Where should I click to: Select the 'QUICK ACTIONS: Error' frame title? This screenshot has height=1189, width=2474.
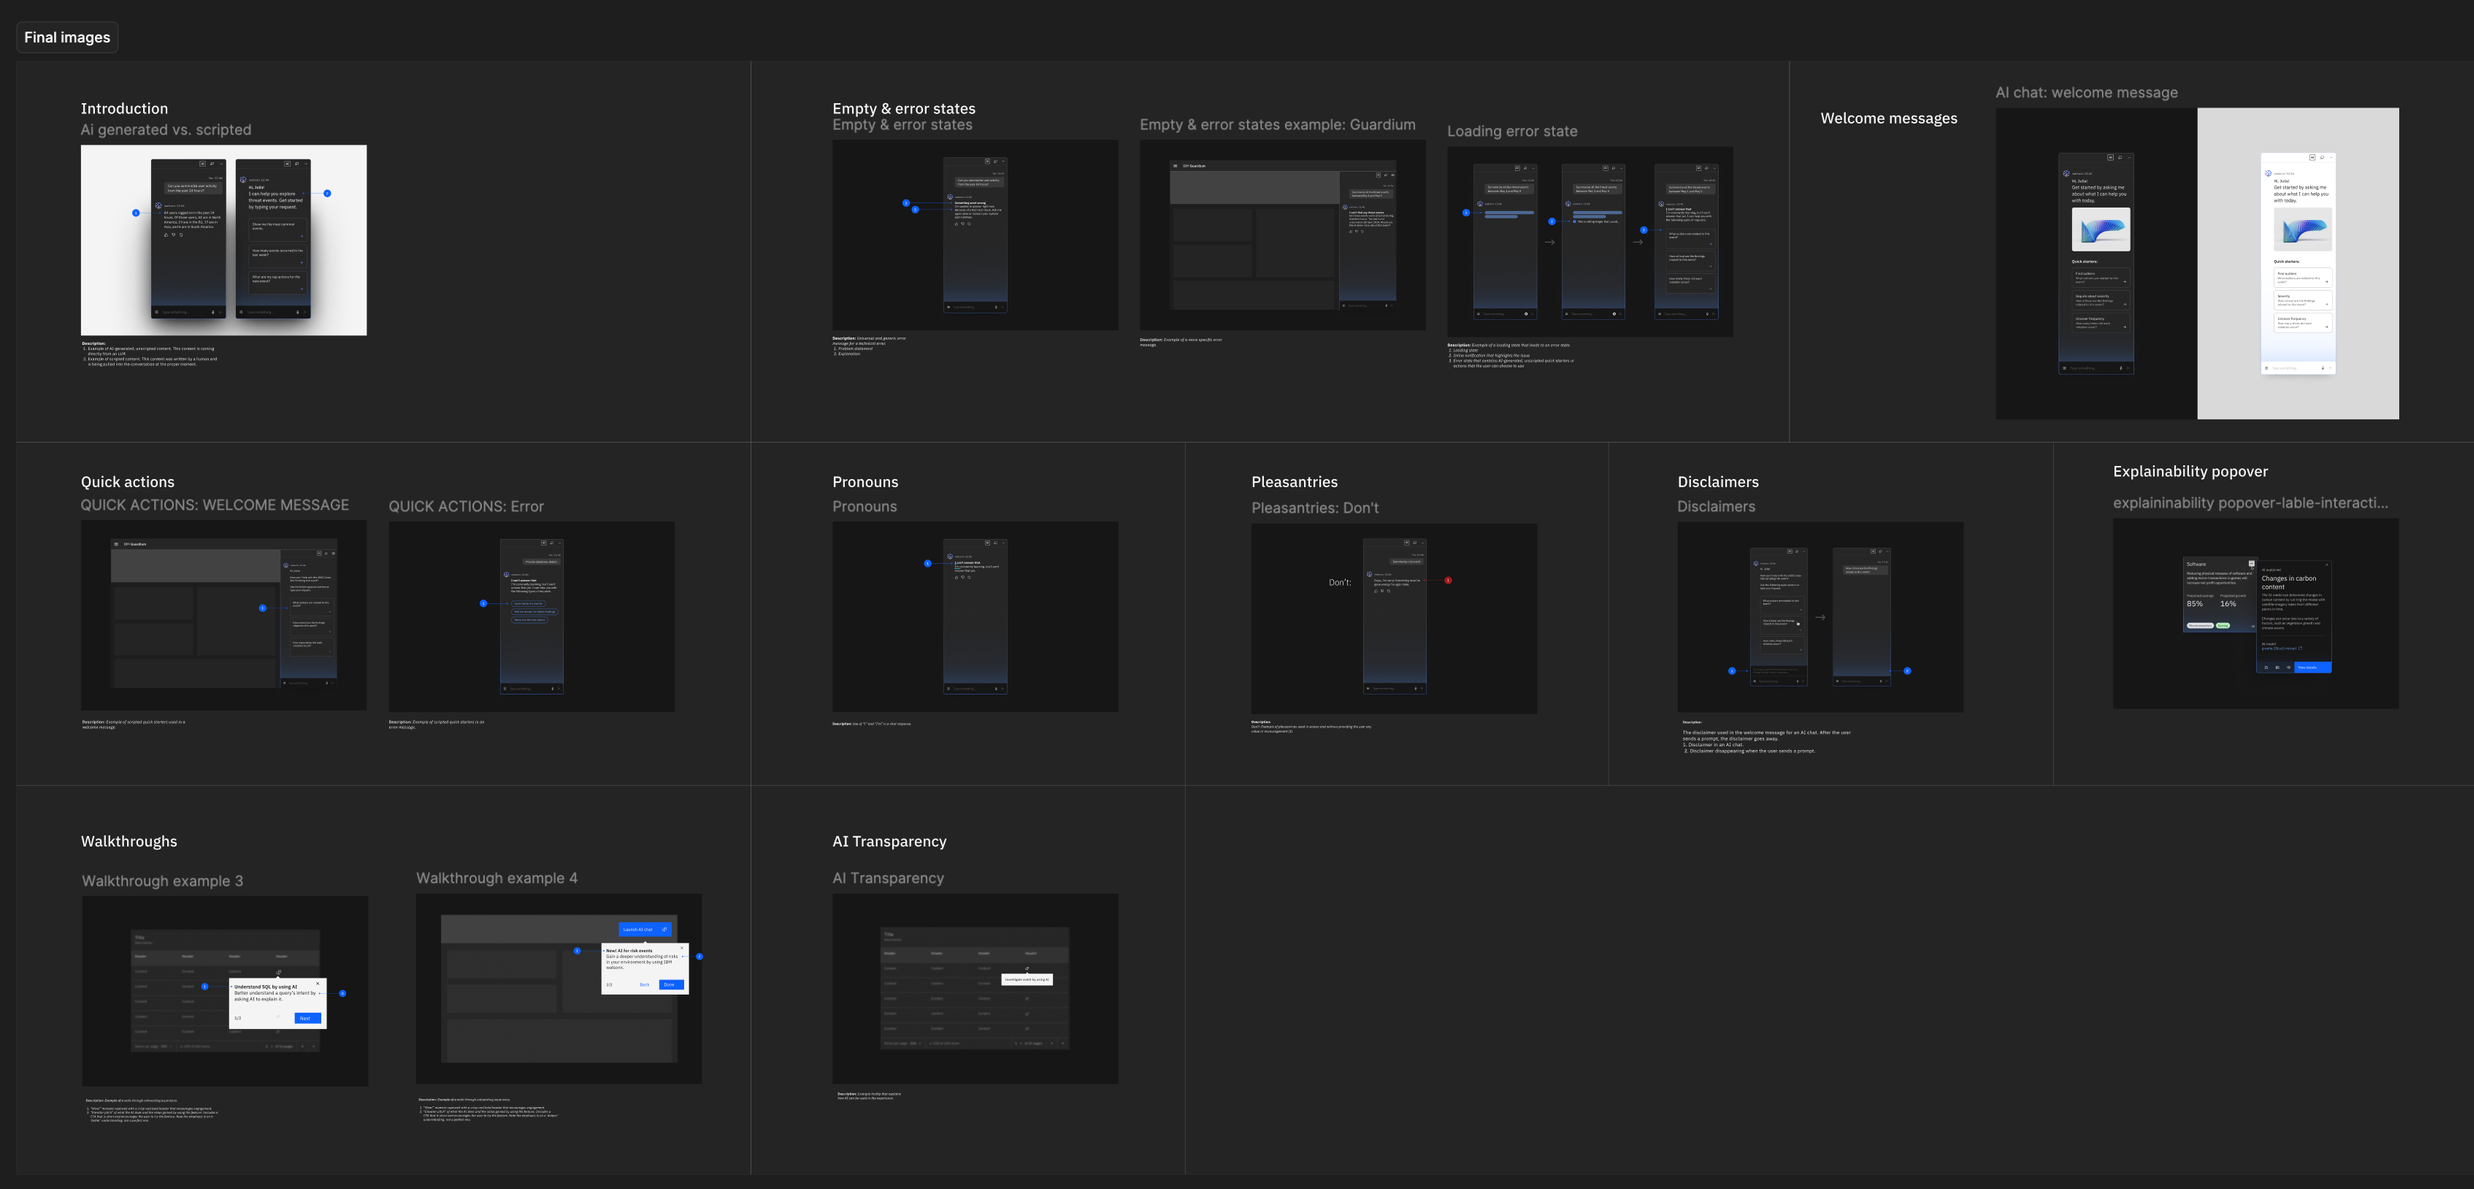point(466,507)
